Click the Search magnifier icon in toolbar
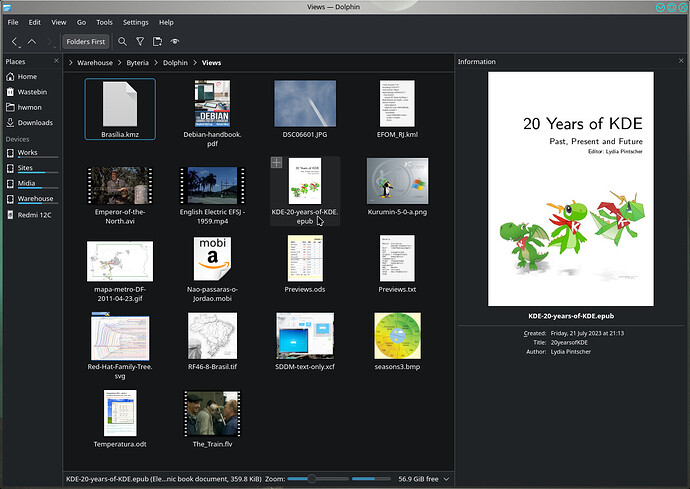690x489 pixels. click(122, 42)
